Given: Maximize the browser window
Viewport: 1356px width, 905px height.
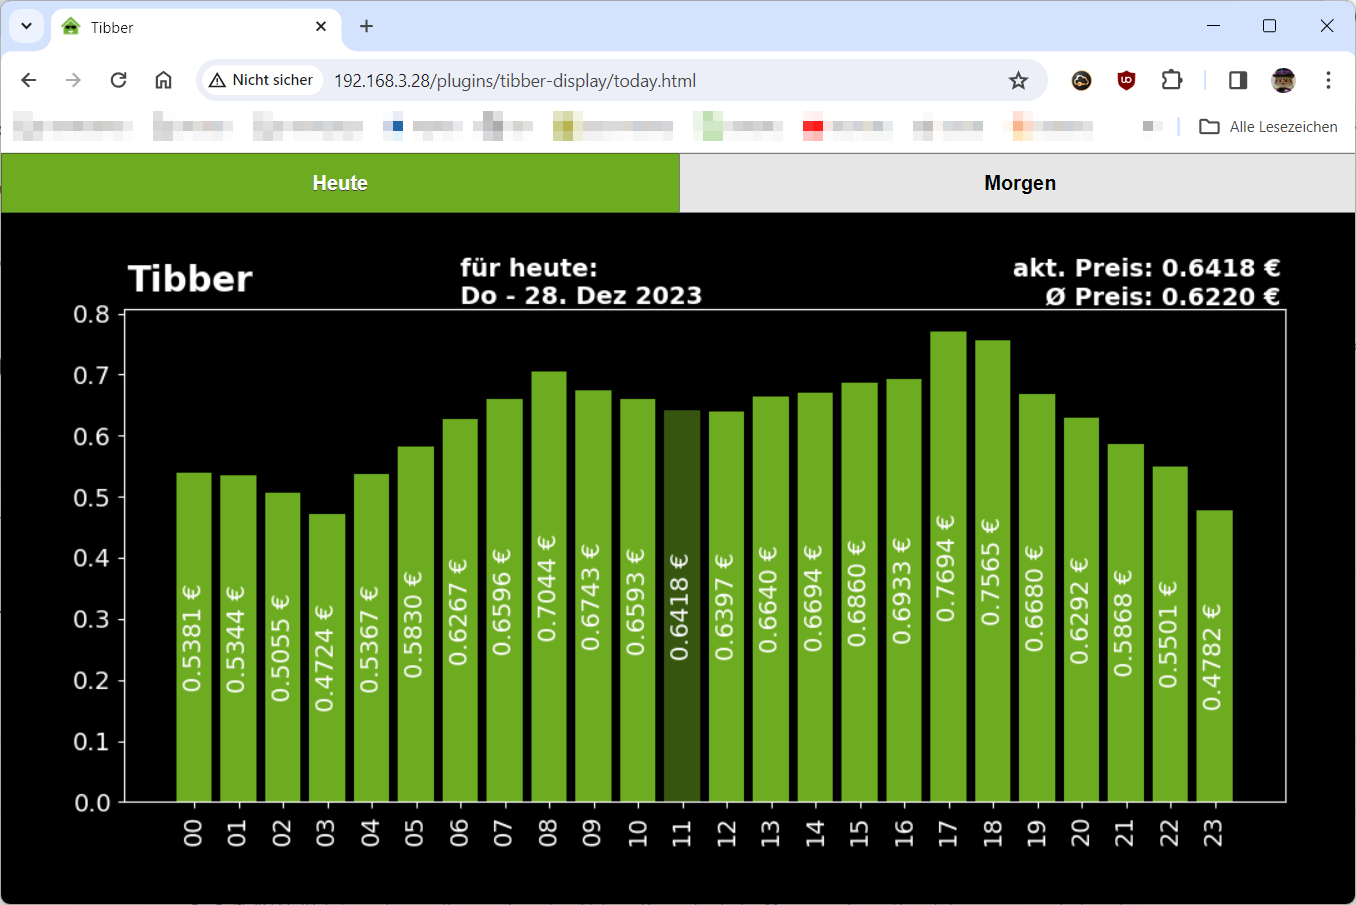Looking at the screenshot, I should 1269,26.
